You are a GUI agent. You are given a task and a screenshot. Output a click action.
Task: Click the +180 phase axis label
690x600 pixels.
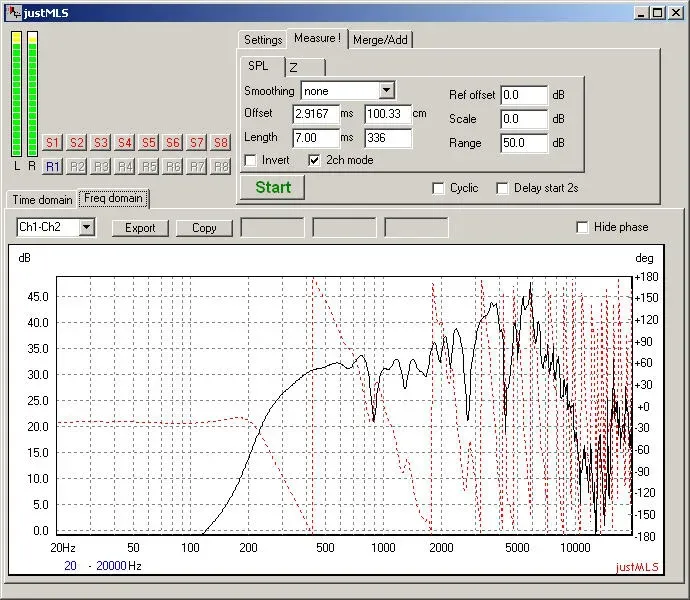646,277
